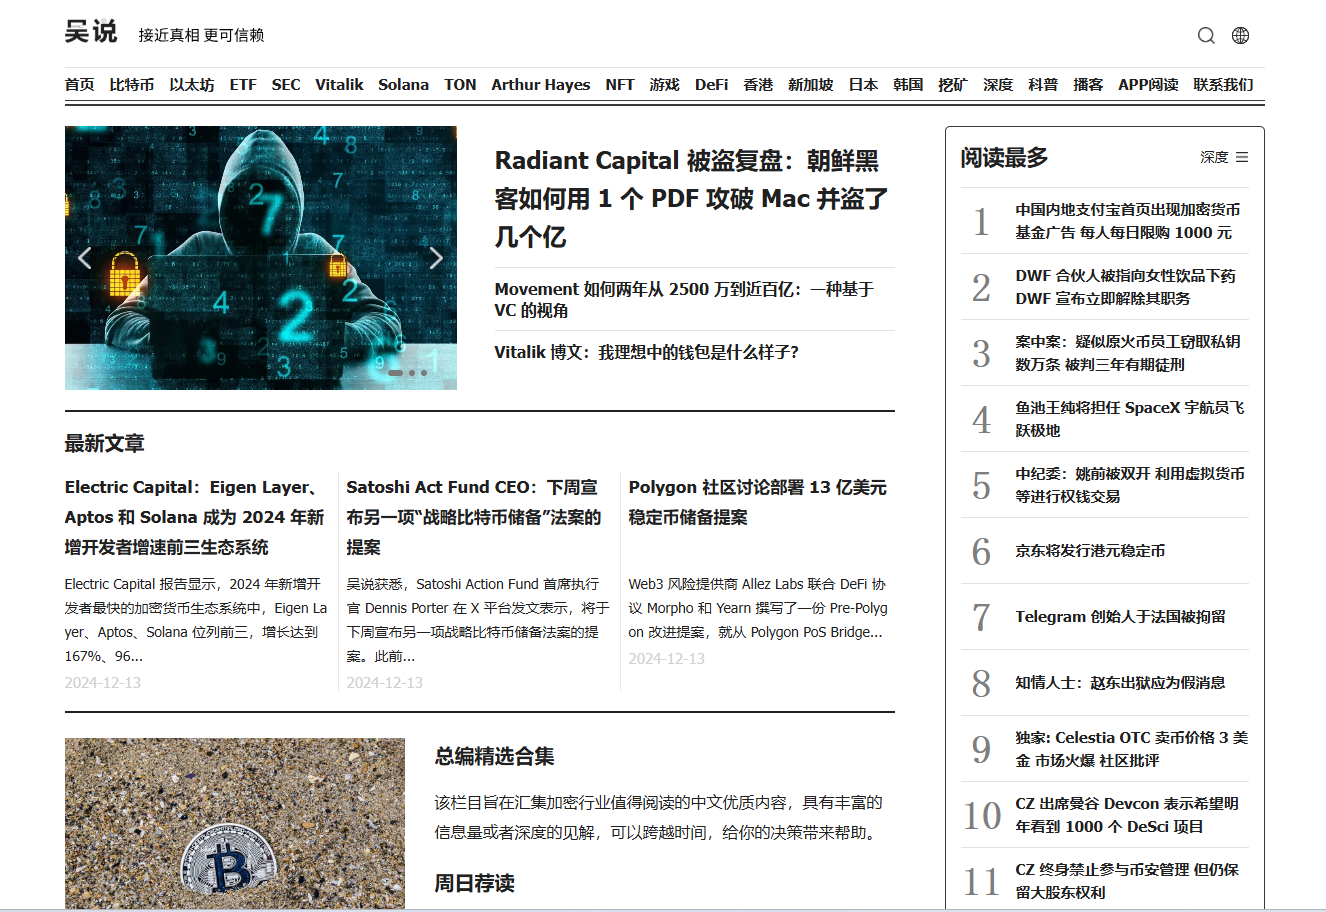Viewport: 1326px width, 912px height.
Task: Open the 总编精选合集 section heading
Action: 494,756
